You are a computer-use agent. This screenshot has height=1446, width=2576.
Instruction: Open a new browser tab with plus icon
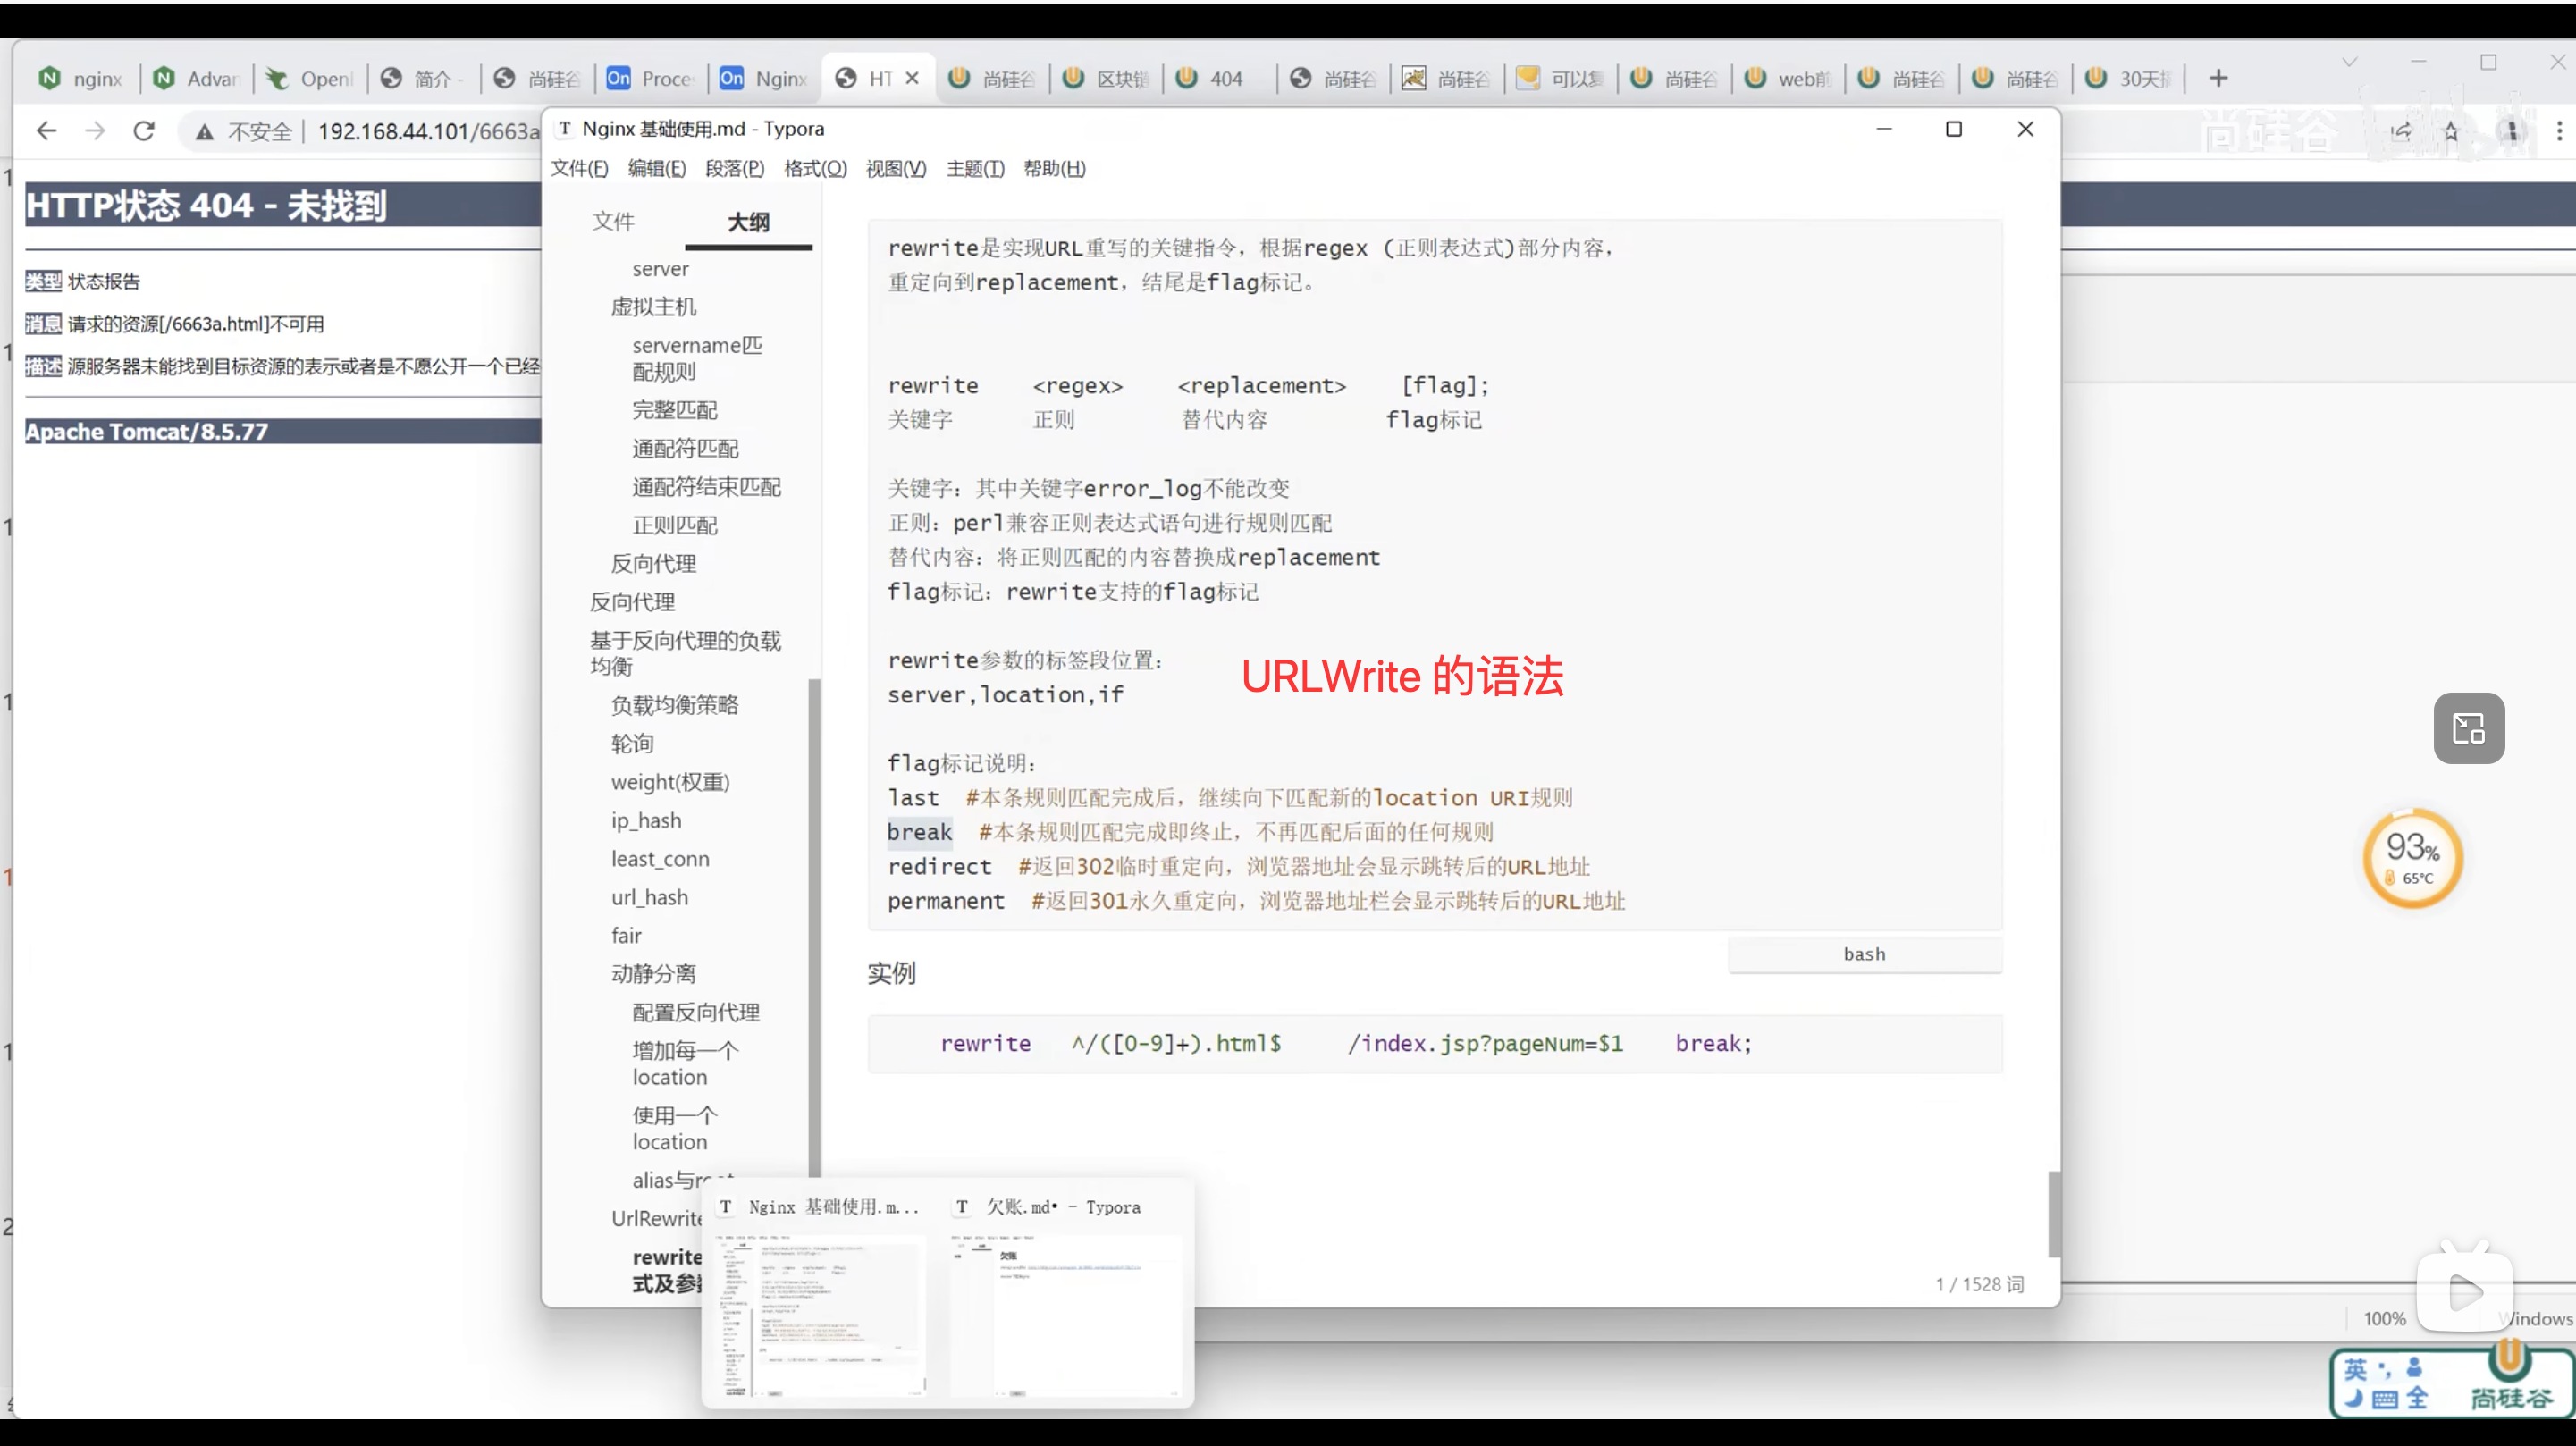(2218, 78)
